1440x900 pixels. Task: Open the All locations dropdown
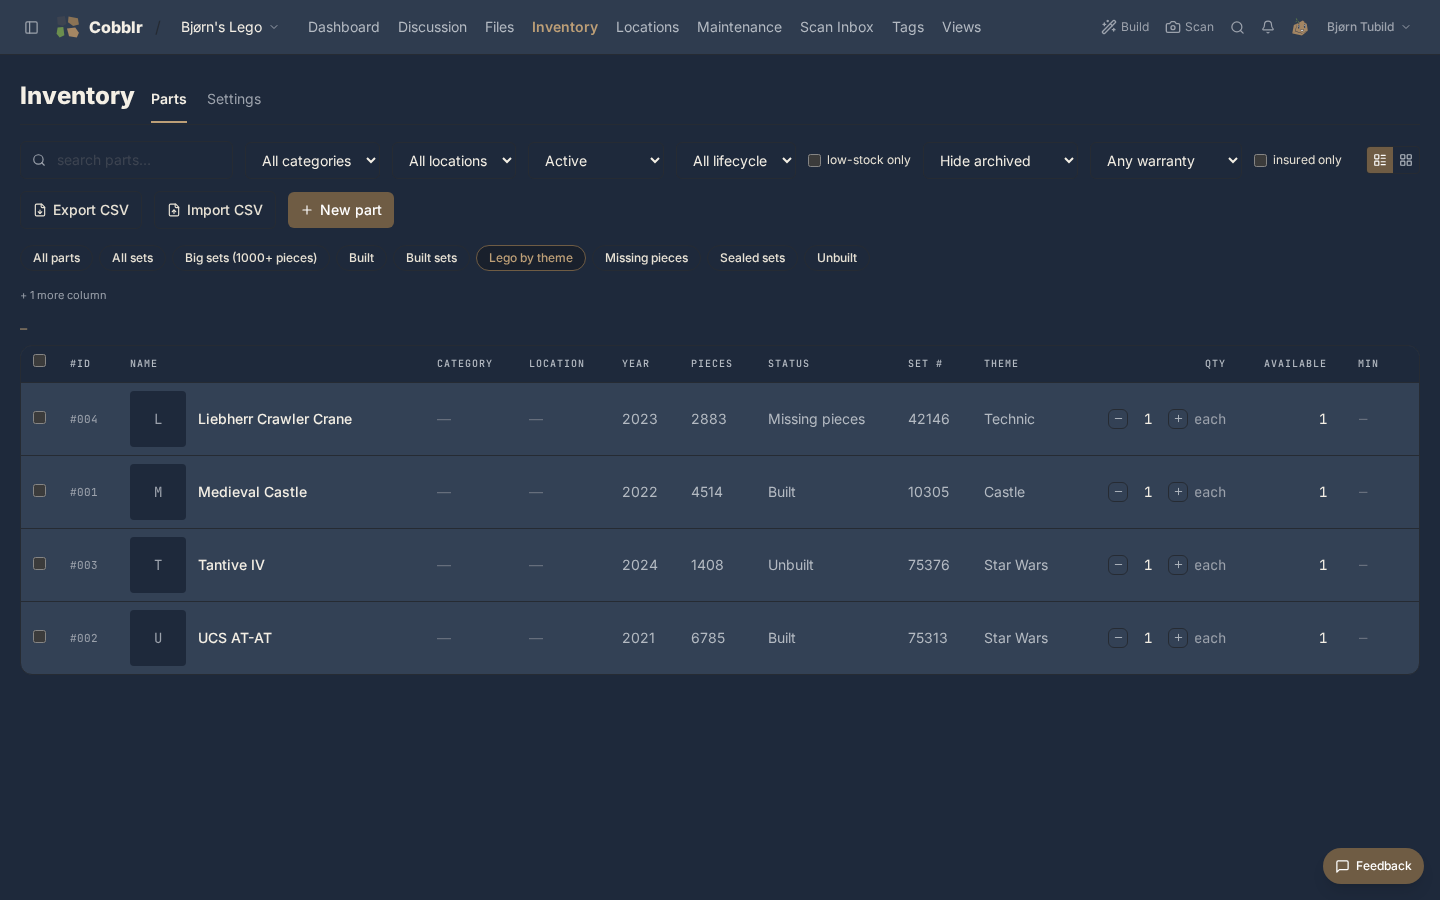click(460, 160)
